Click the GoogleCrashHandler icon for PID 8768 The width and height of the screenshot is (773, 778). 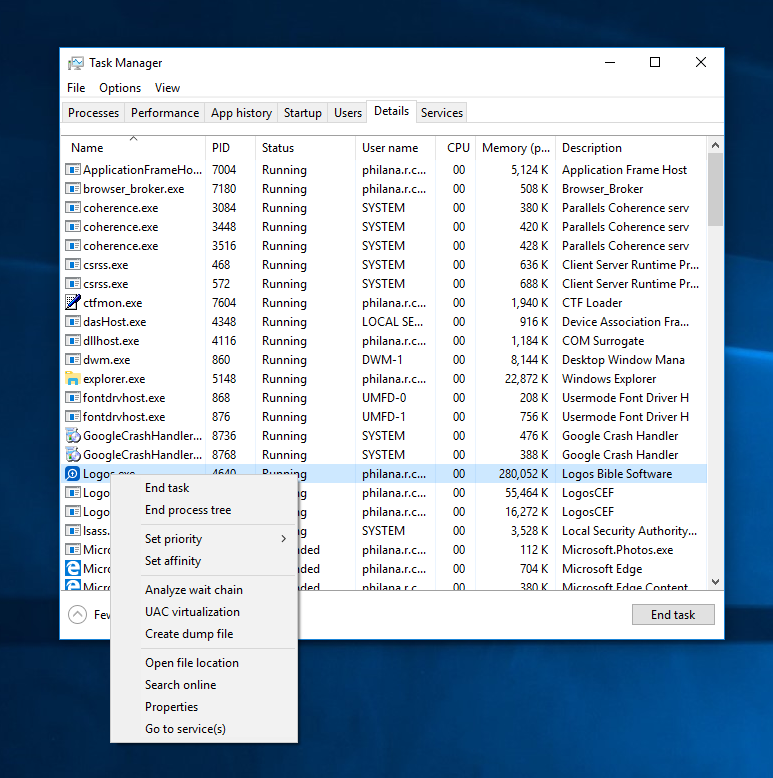[x=73, y=454]
